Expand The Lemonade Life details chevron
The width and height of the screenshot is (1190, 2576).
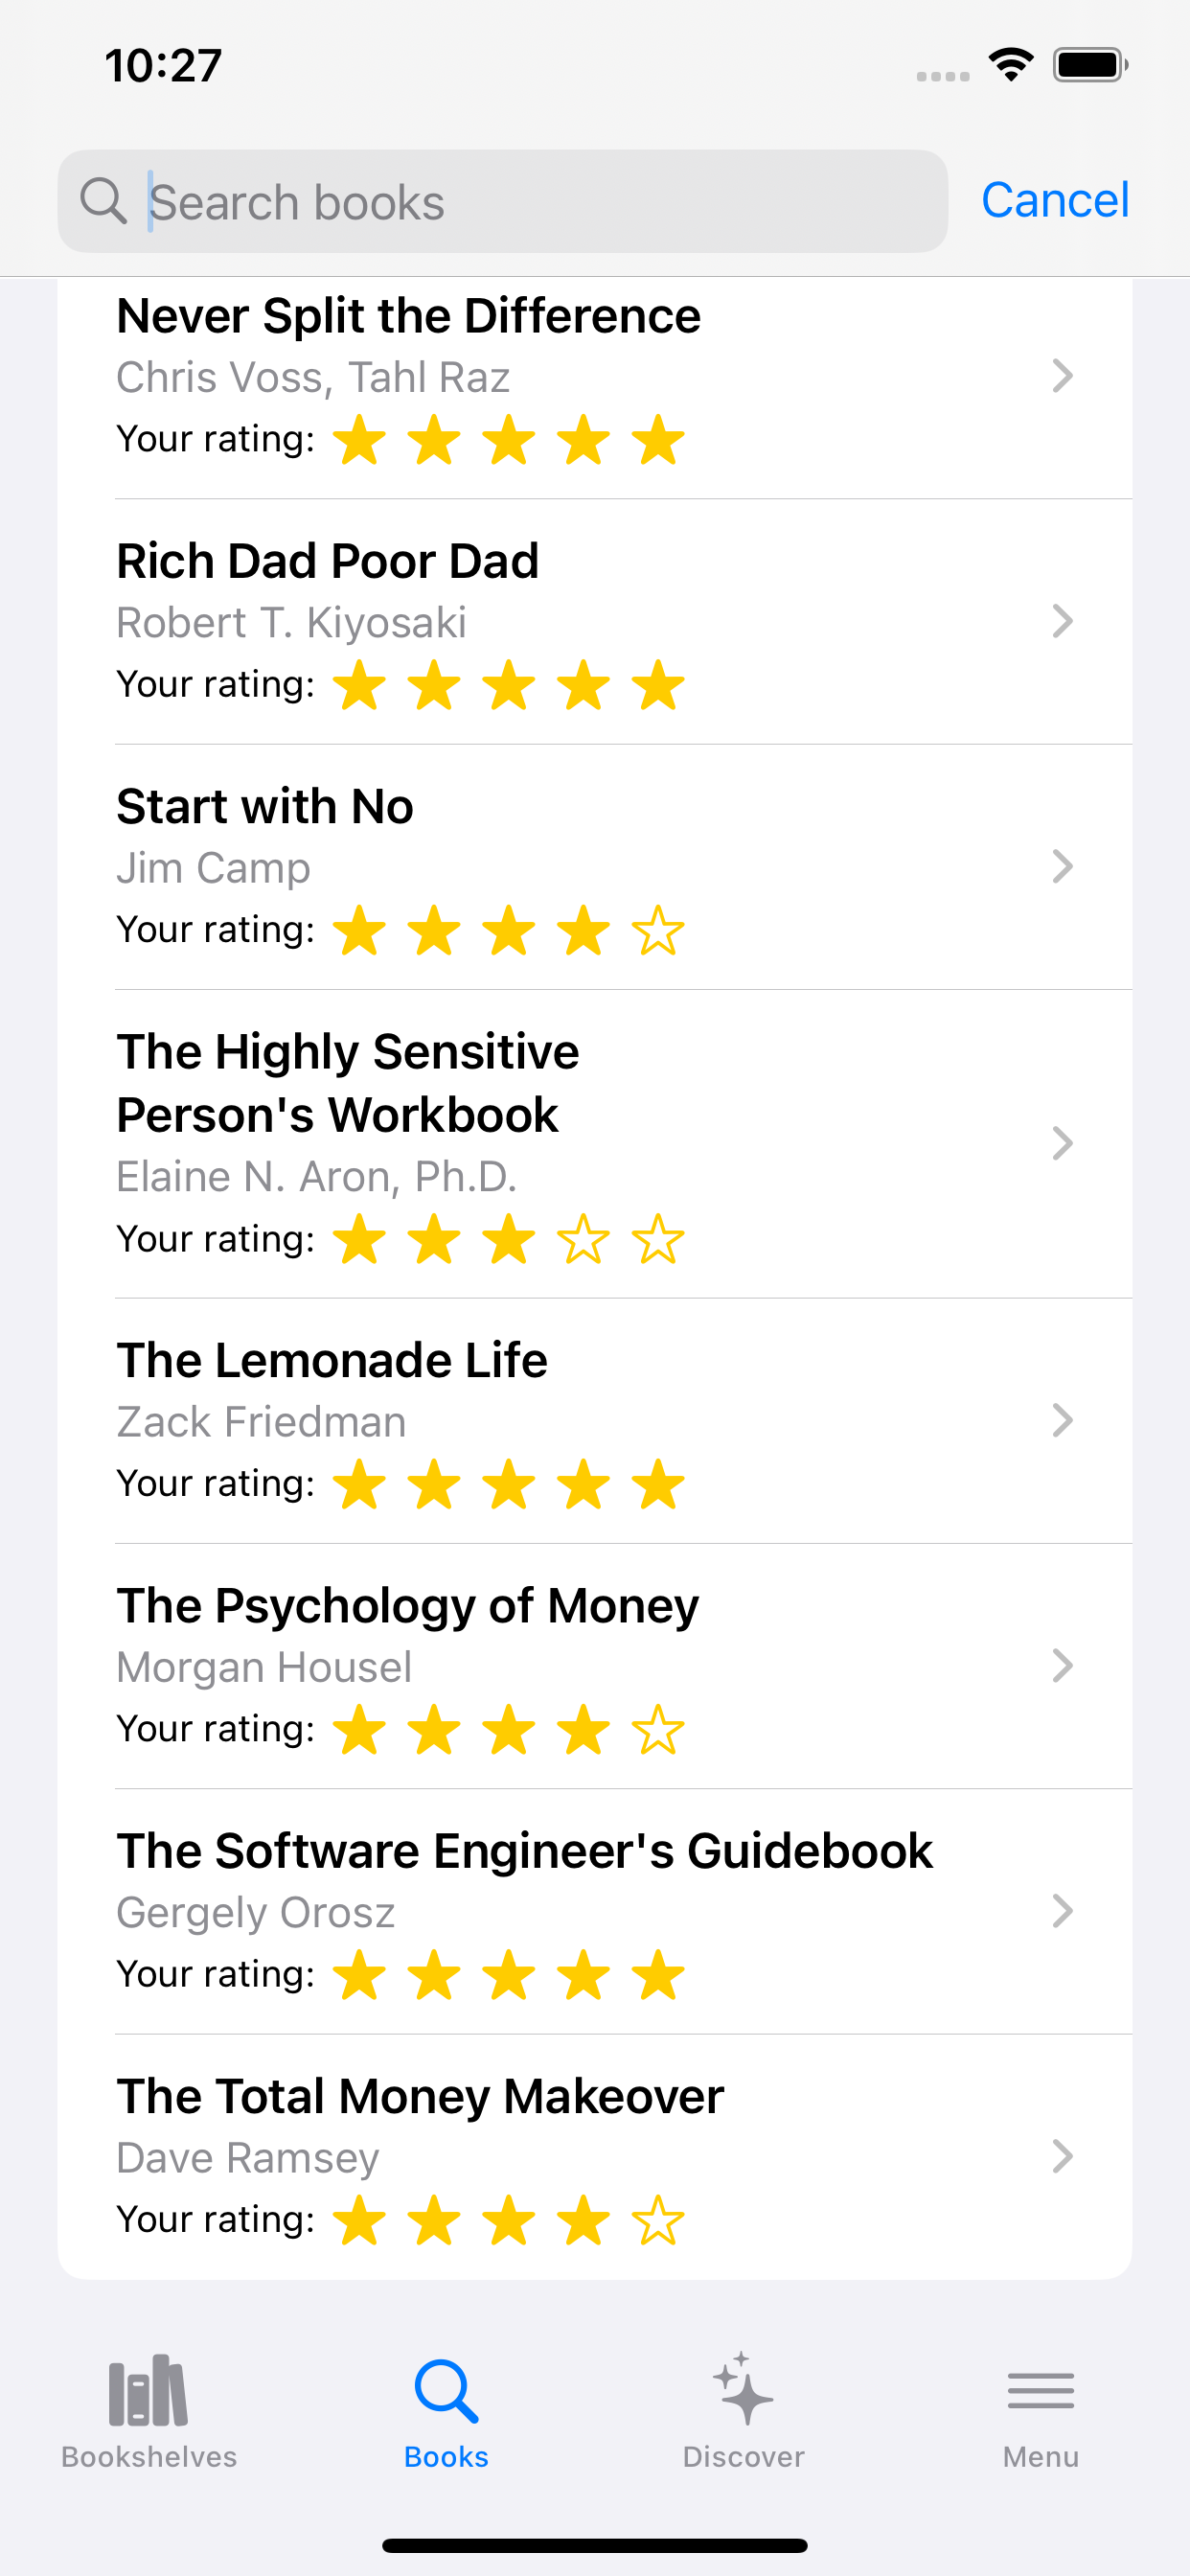coord(1062,1421)
